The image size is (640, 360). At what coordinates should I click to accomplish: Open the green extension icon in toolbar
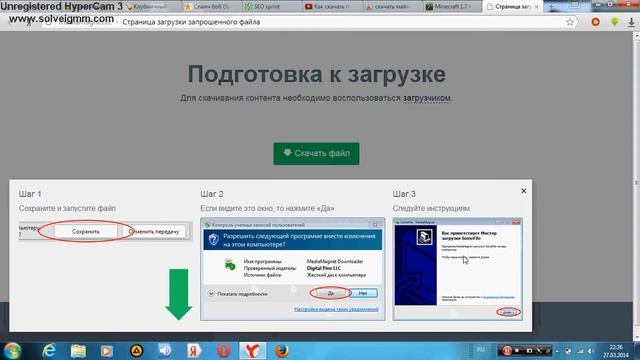[614, 22]
